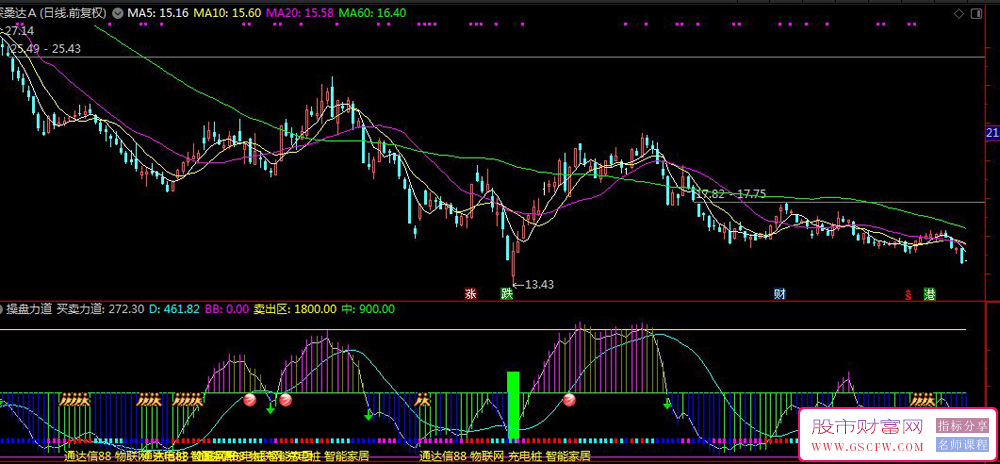Click the 27.14 high price label
Viewport: 1000px width, 464px height.
pos(19,31)
